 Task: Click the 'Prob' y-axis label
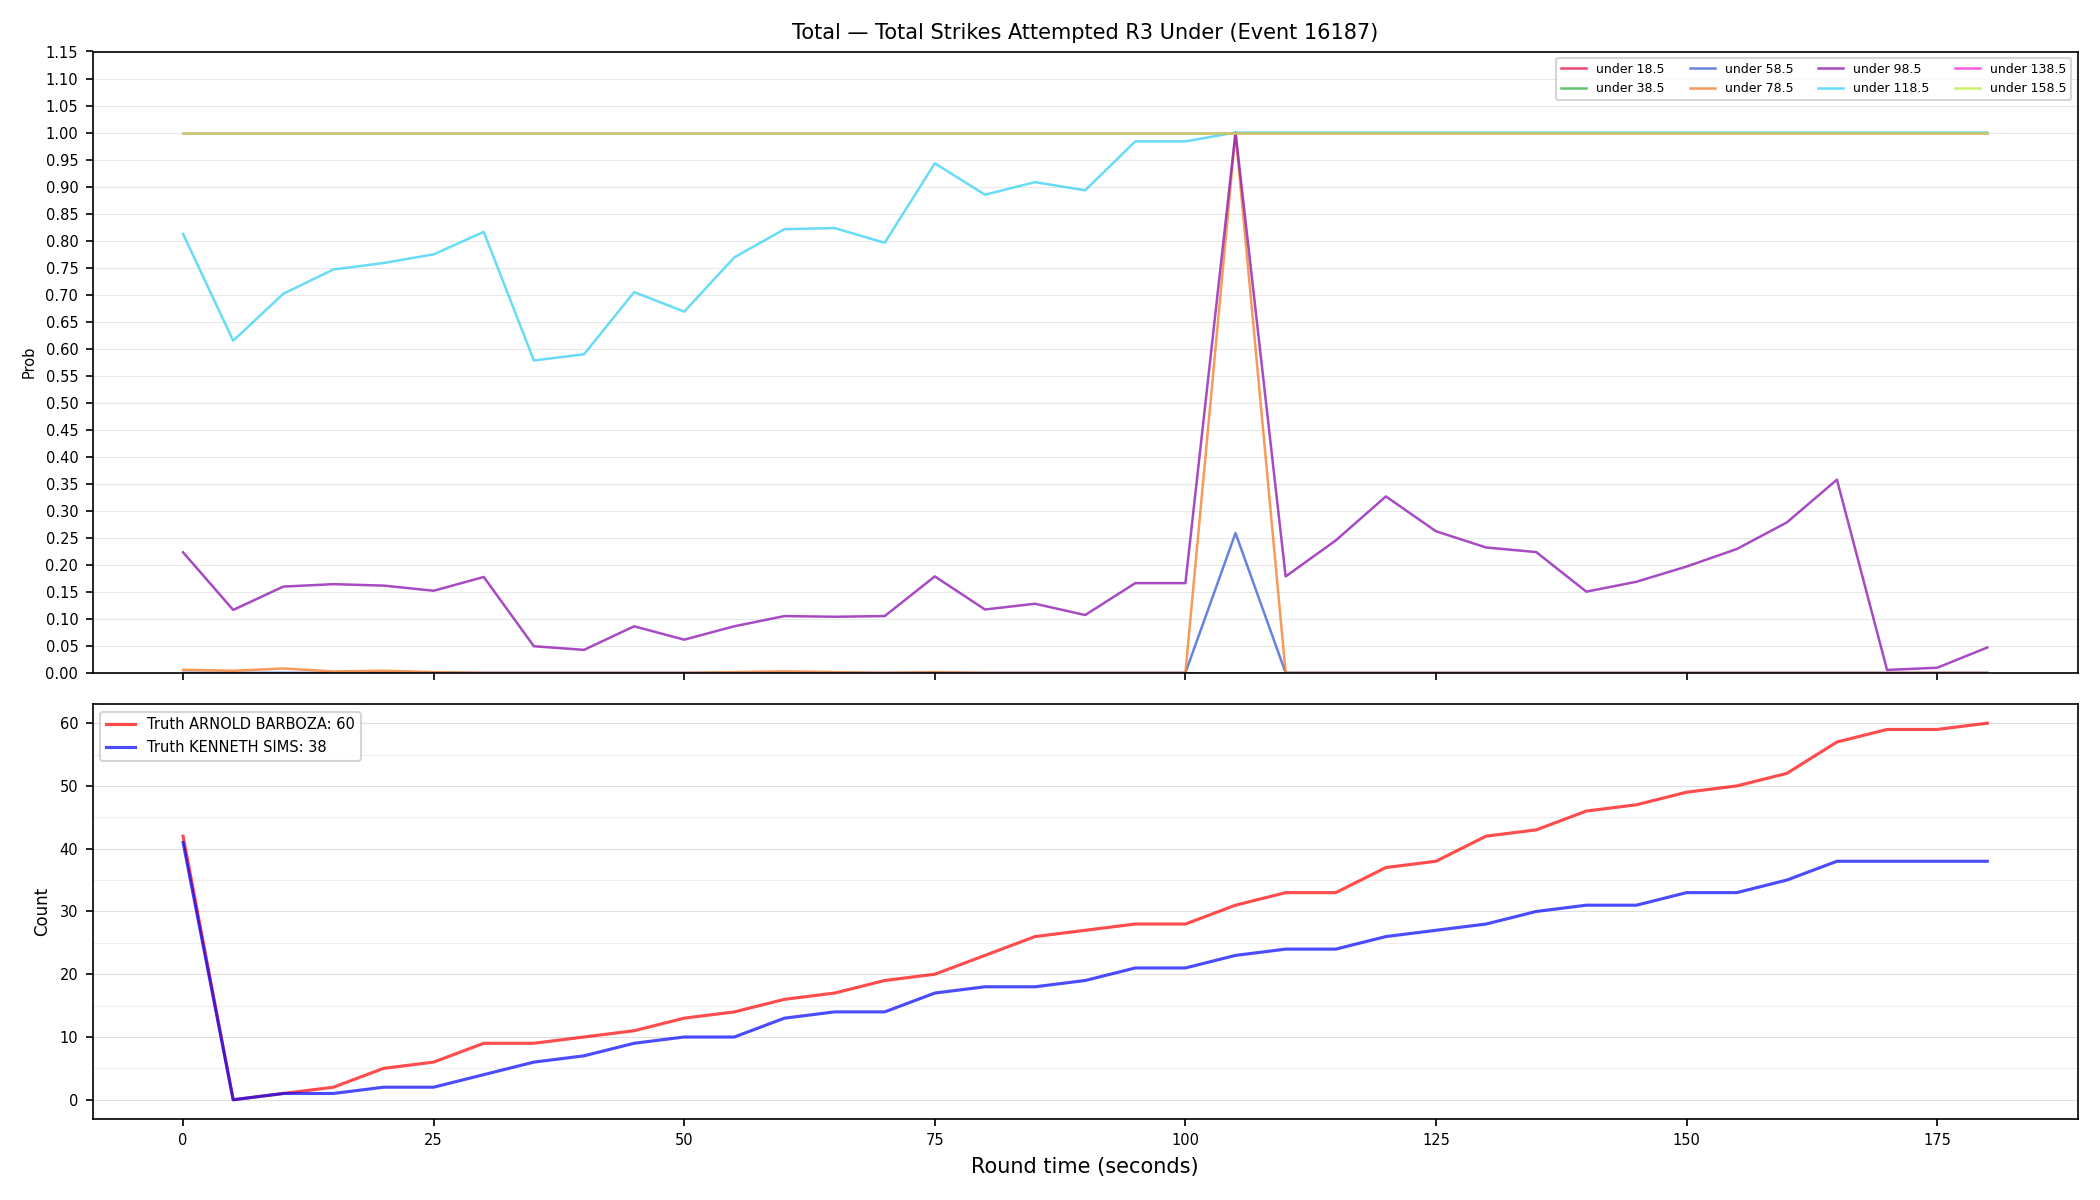click(x=29, y=363)
